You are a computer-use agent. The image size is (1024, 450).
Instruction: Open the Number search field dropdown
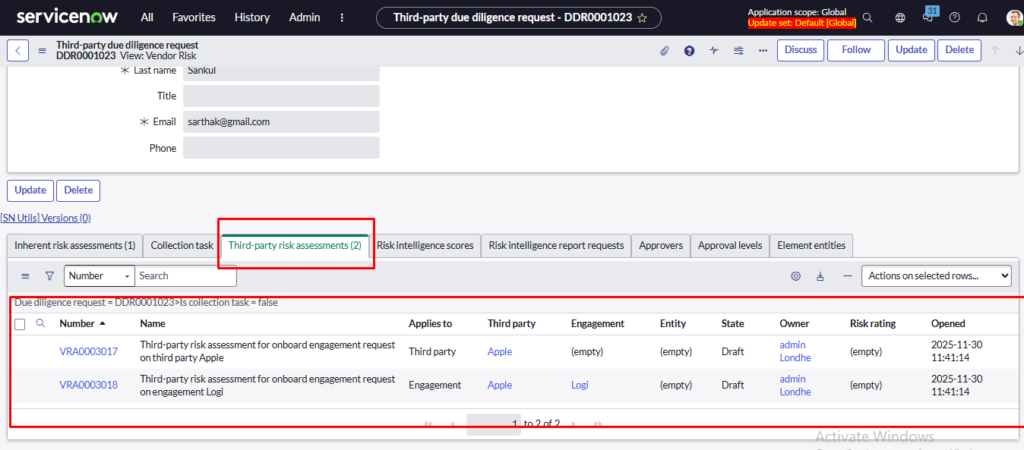click(x=99, y=276)
